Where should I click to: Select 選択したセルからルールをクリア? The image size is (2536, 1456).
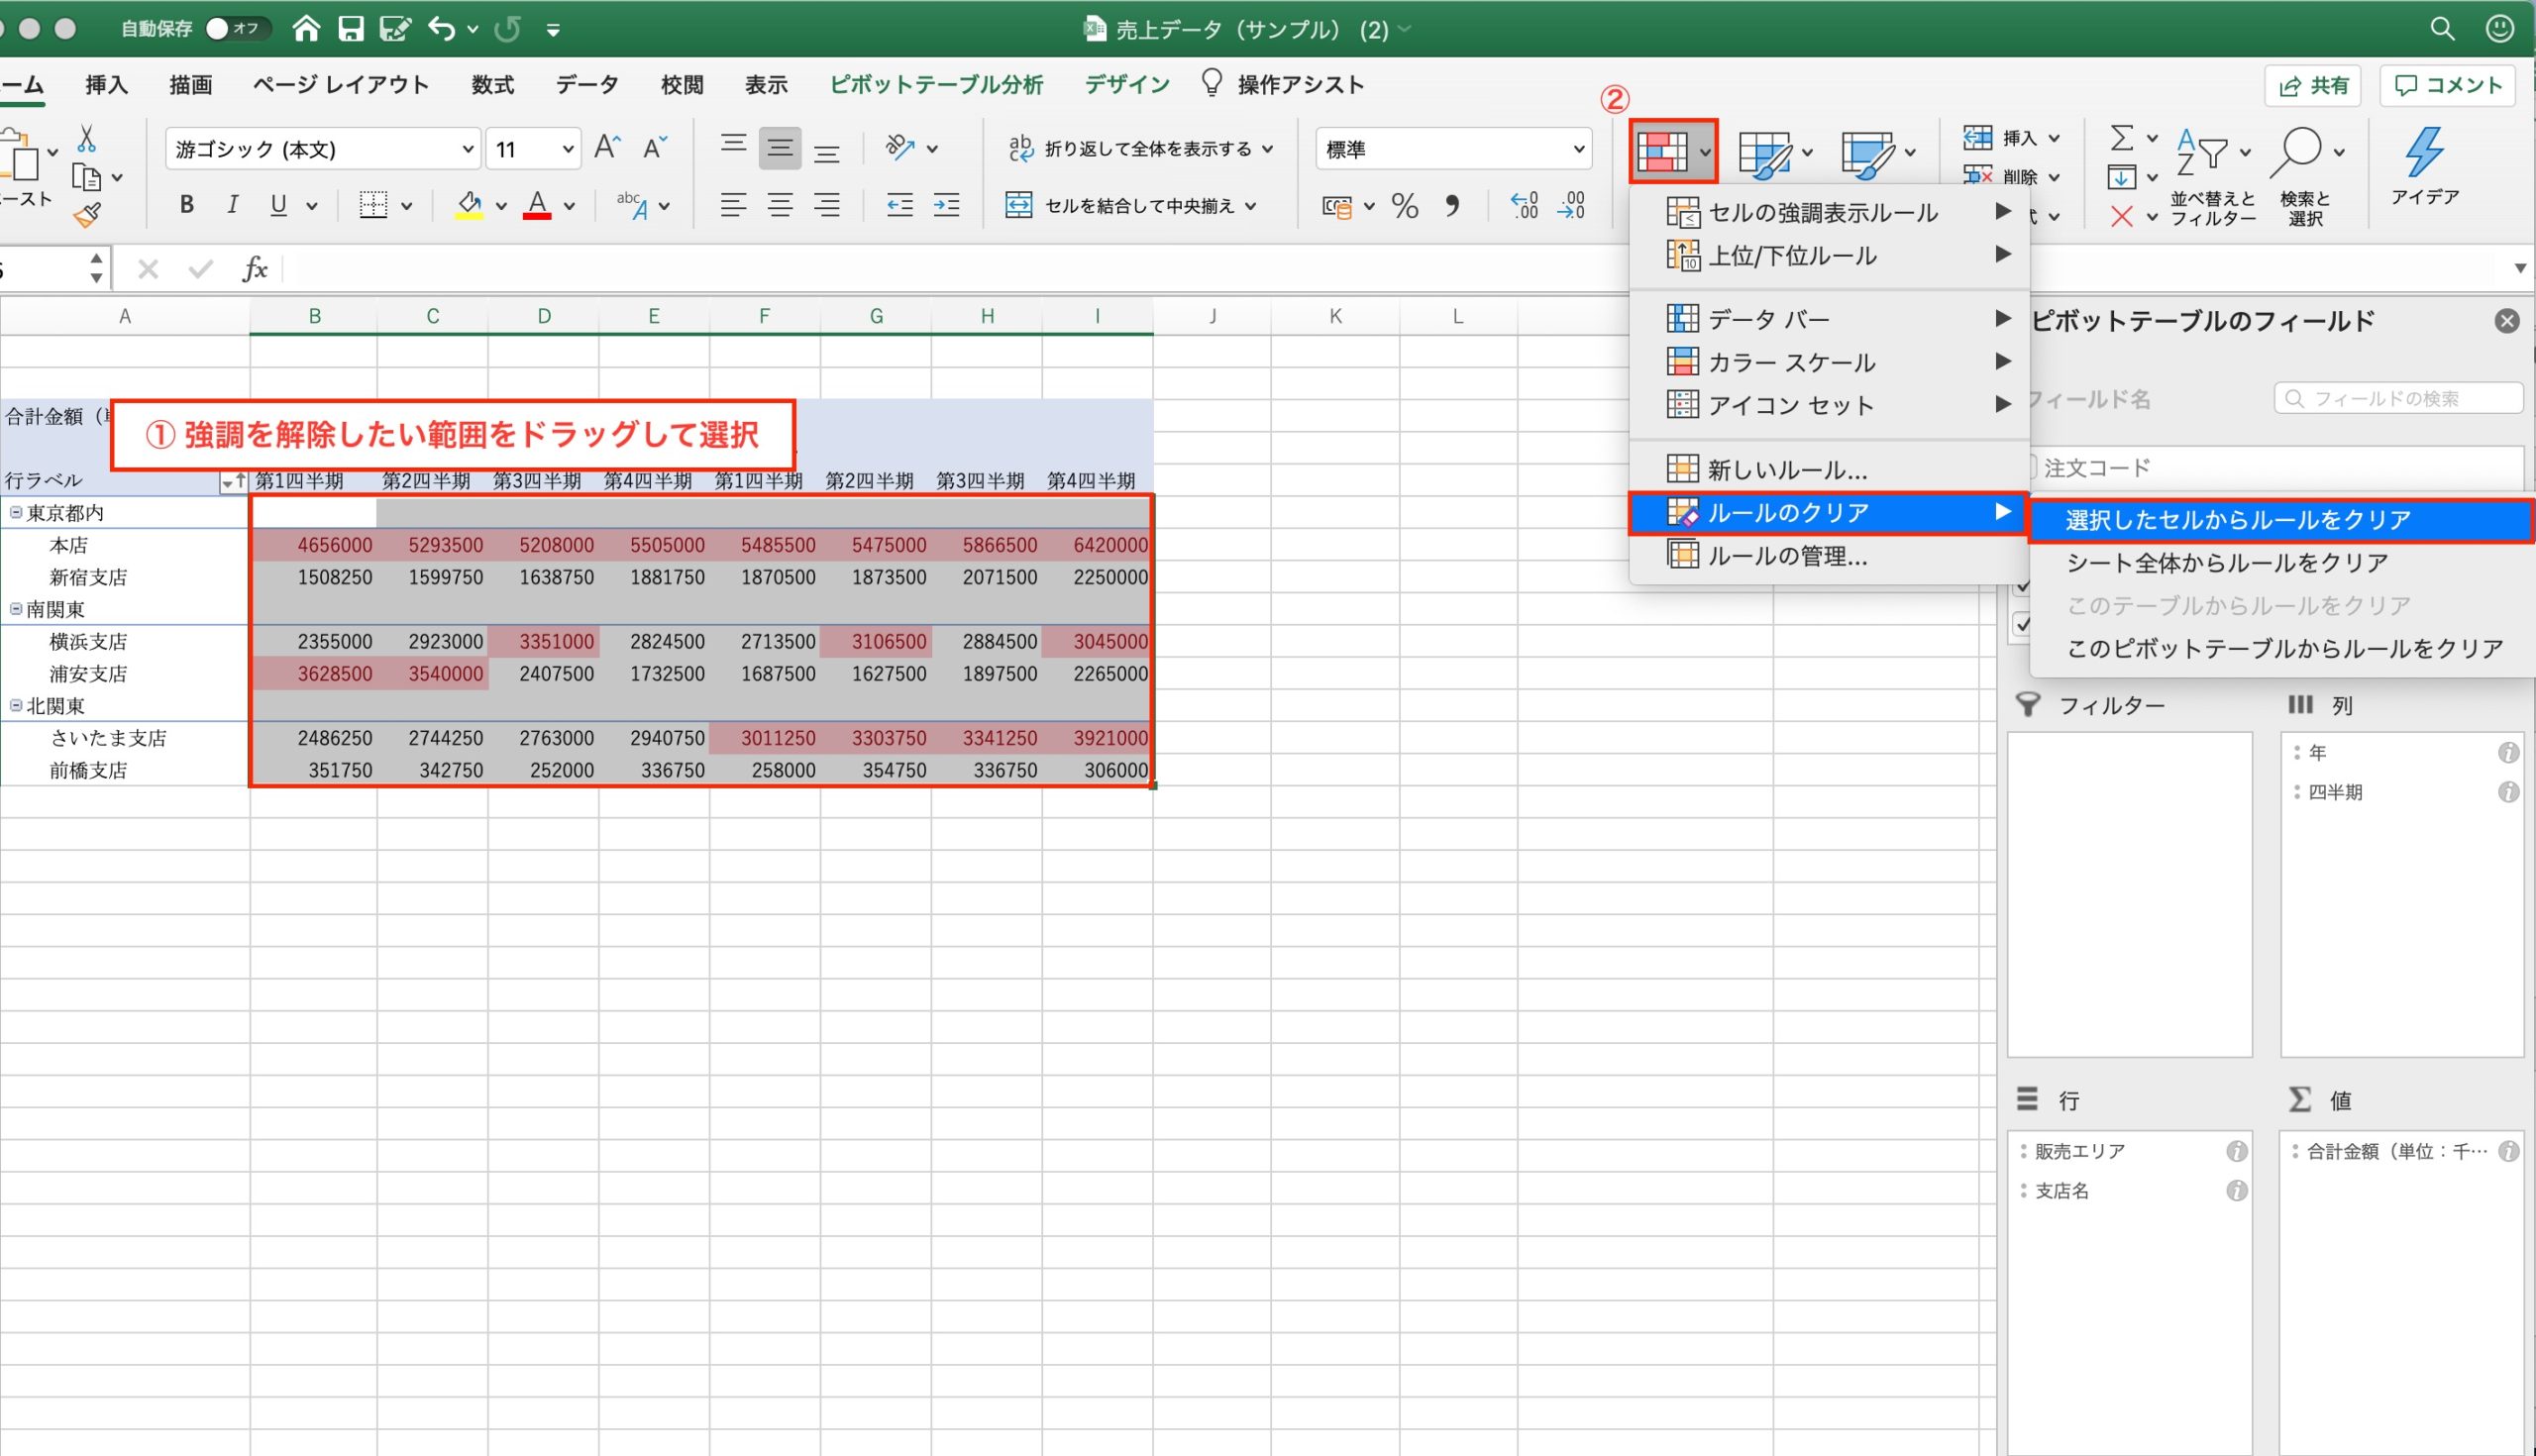pos(2281,520)
